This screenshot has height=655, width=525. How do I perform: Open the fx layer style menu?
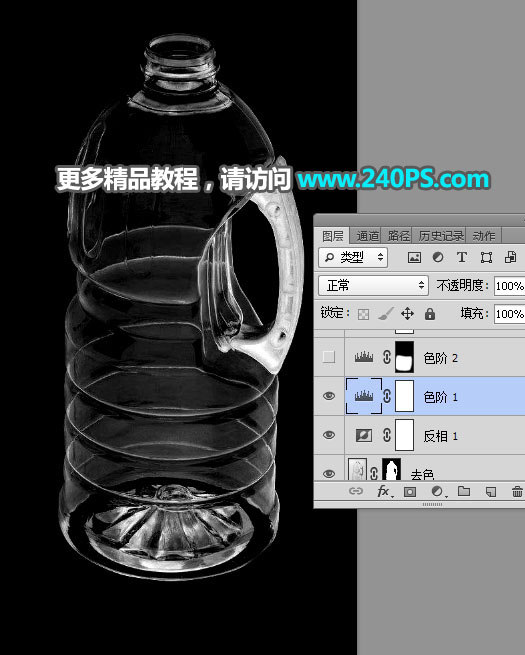tap(383, 491)
